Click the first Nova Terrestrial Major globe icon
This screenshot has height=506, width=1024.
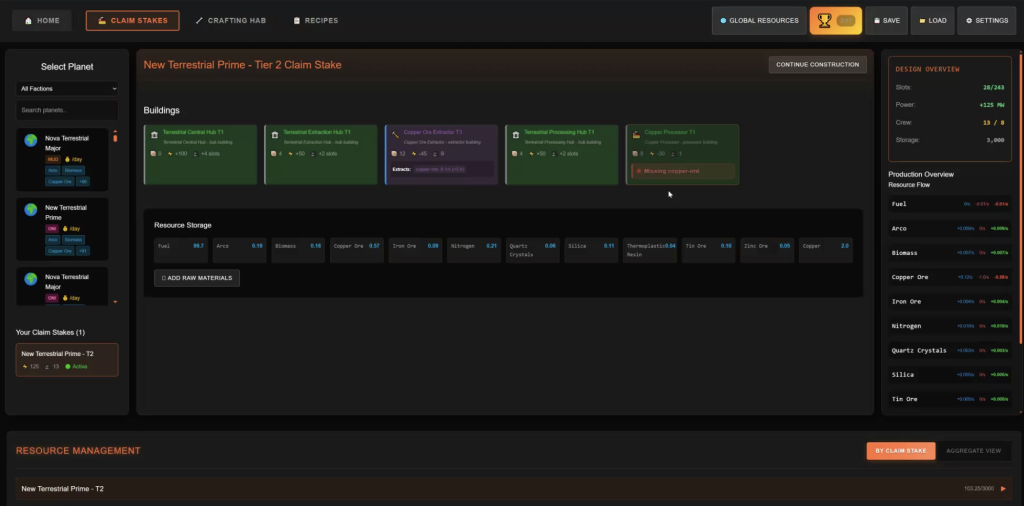point(31,141)
